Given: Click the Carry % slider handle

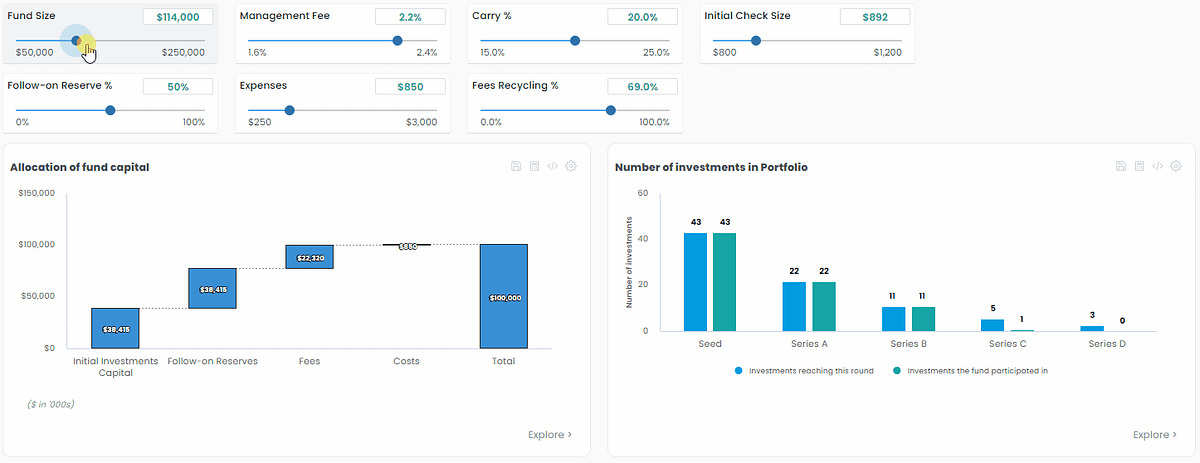Looking at the screenshot, I should coord(574,41).
